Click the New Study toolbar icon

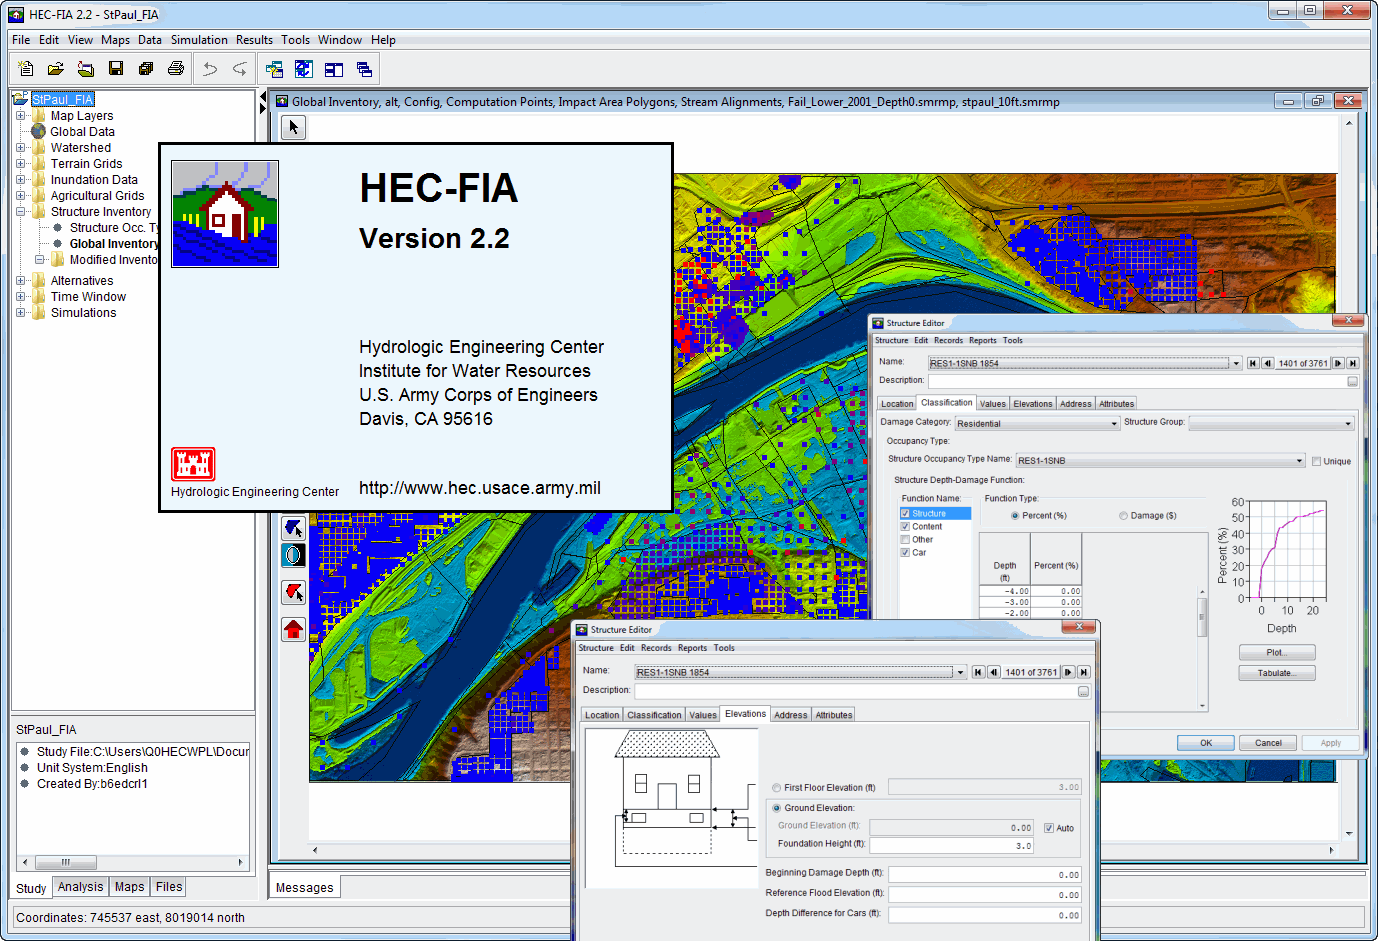pos(26,69)
